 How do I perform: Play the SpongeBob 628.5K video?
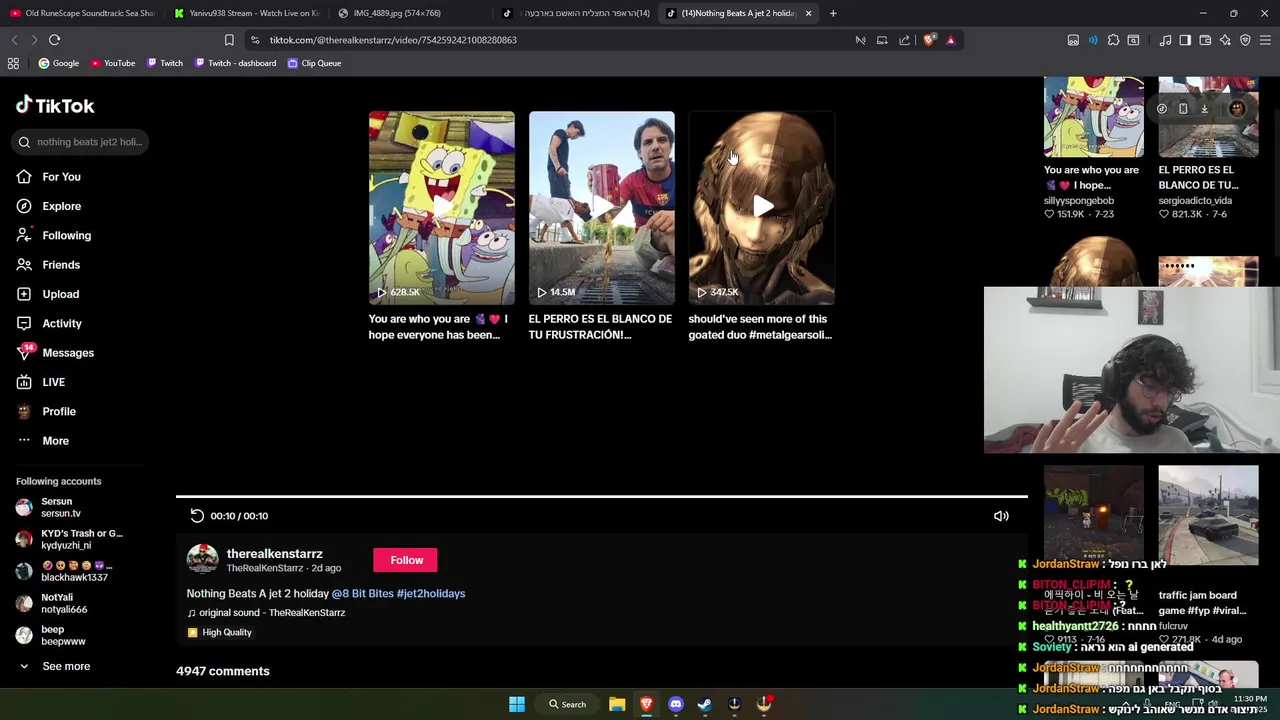[x=441, y=208]
